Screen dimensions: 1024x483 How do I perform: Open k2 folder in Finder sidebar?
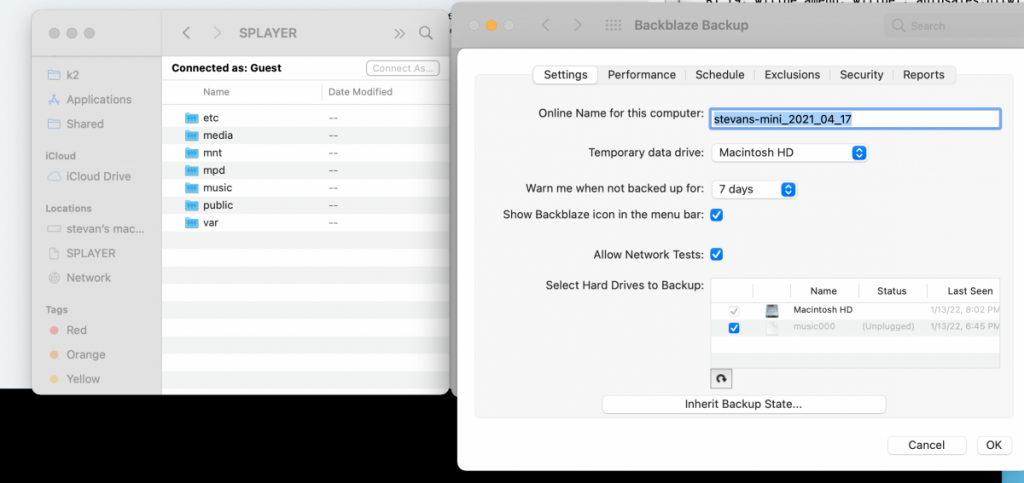(x=63, y=74)
